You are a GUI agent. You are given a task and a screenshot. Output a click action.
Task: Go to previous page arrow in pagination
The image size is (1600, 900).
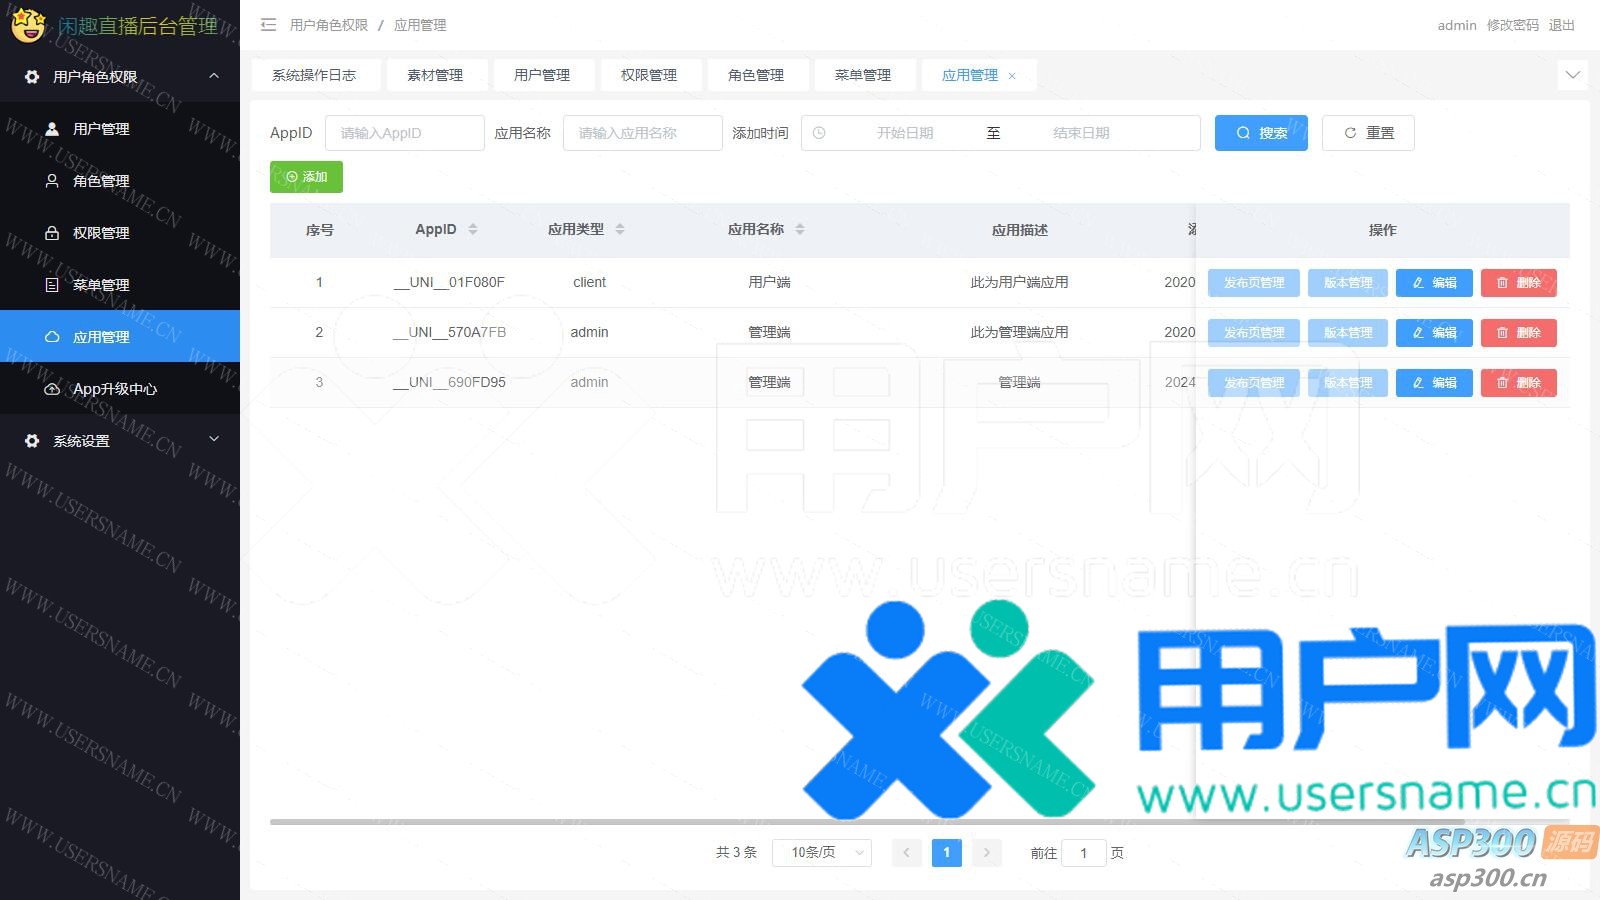coord(907,853)
